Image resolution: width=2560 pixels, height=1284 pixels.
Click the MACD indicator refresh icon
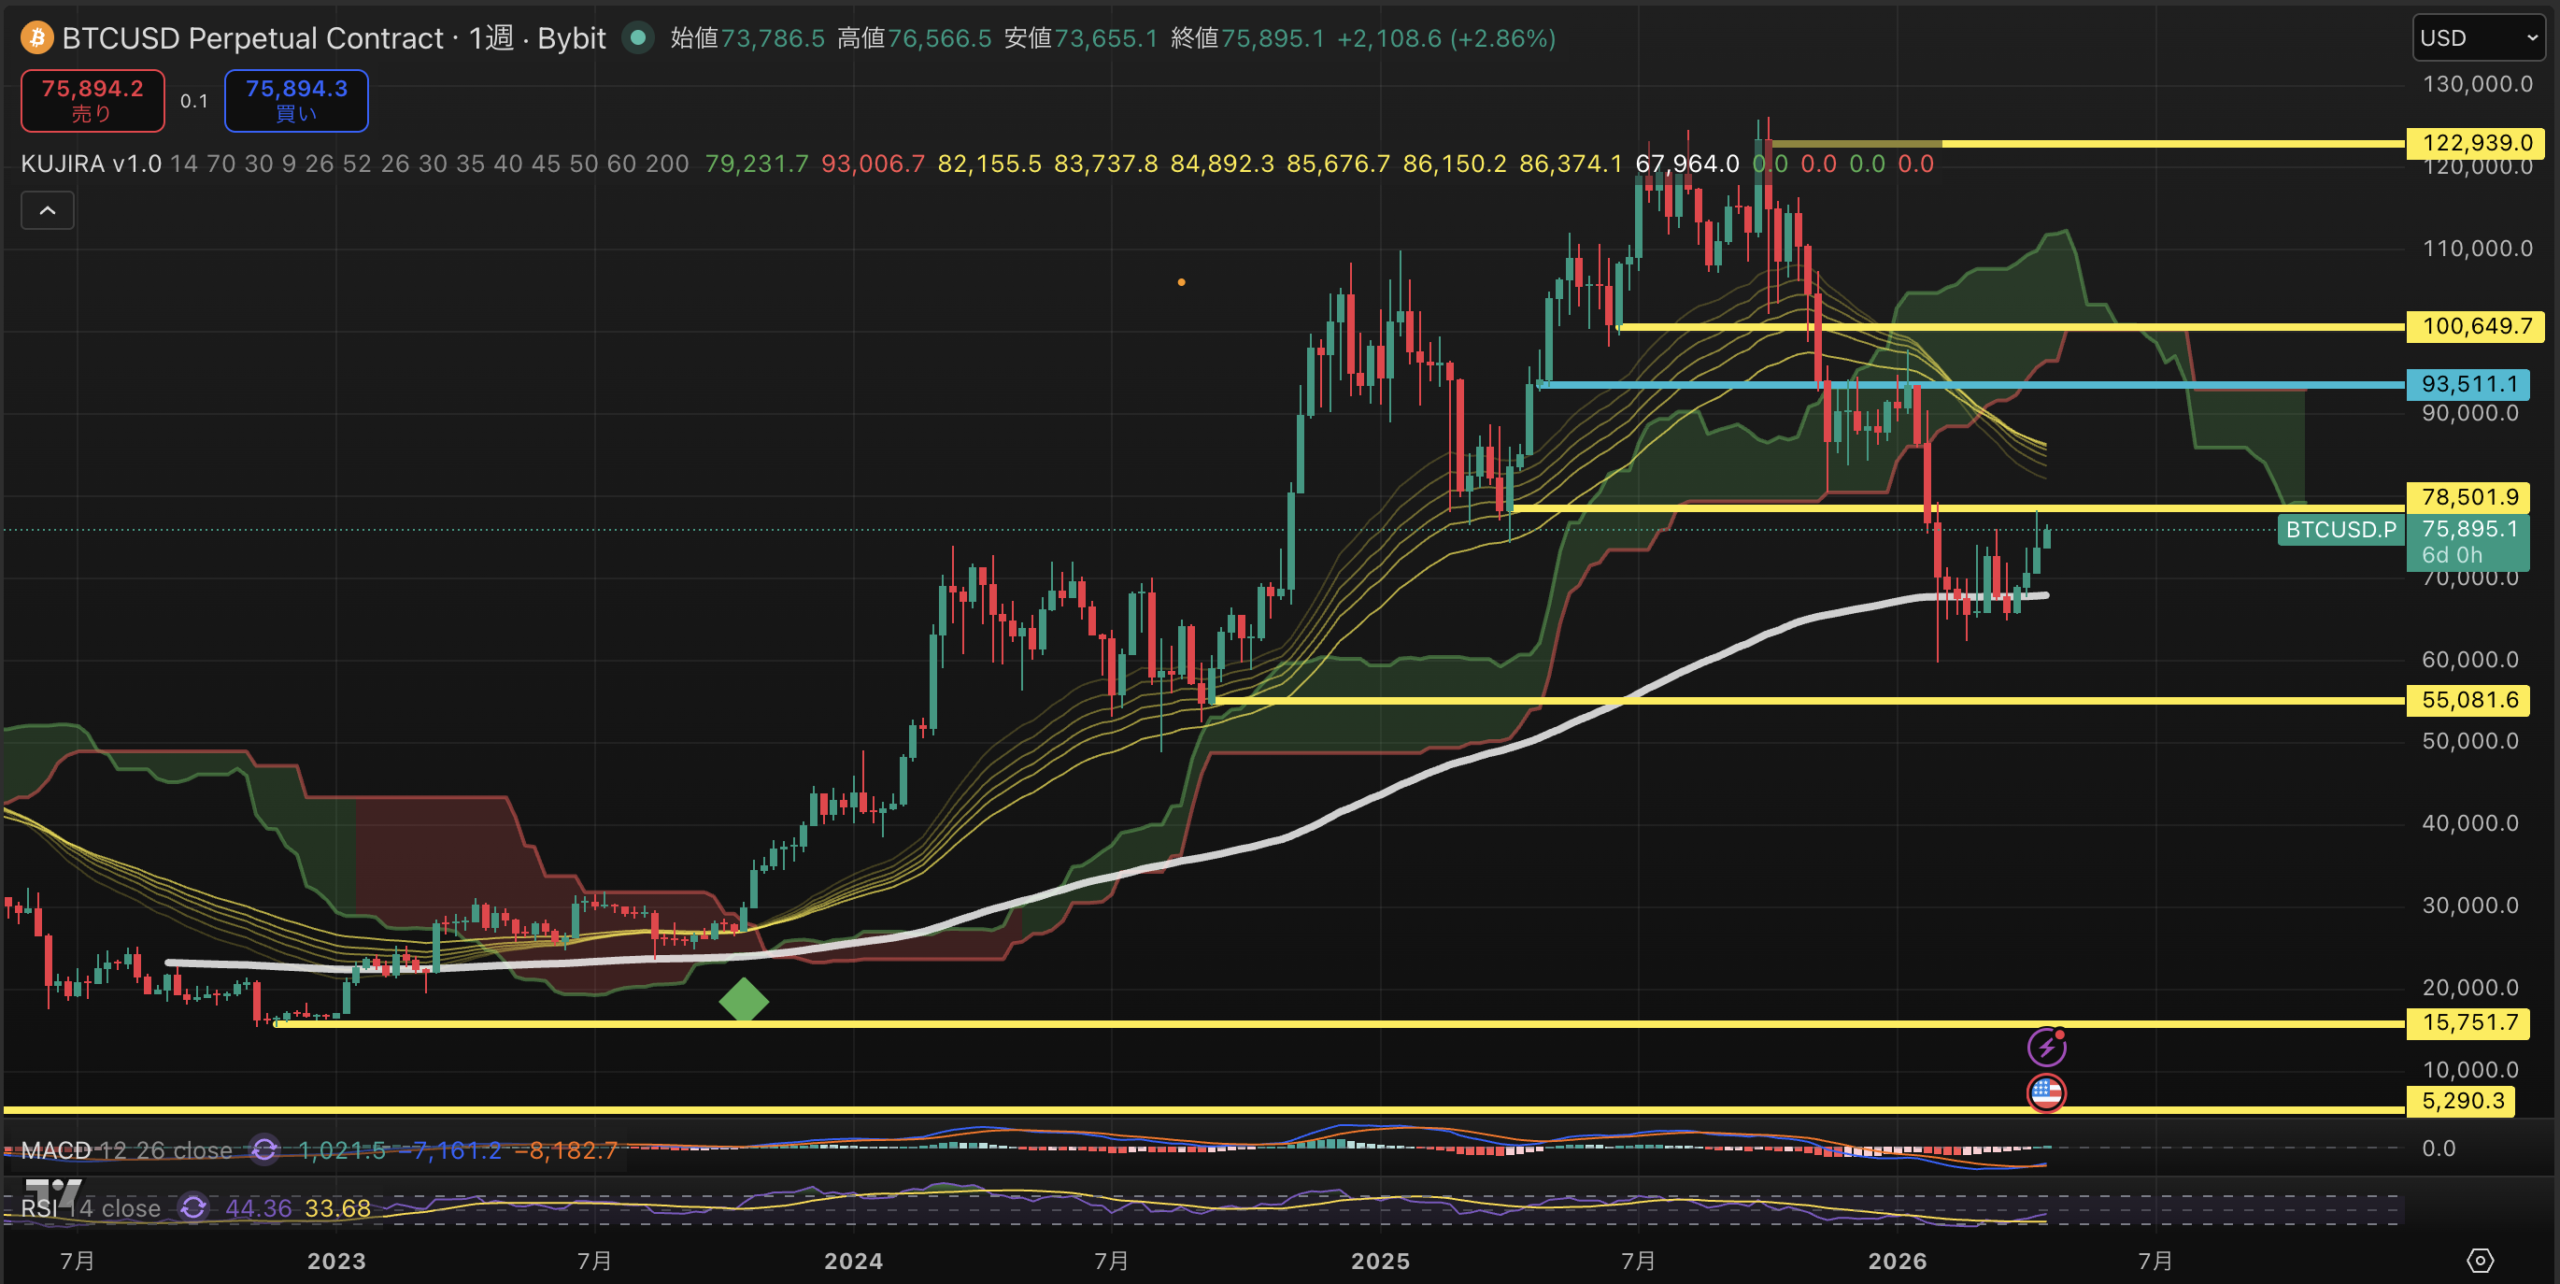pyautogui.click(x=264, y=1150)
